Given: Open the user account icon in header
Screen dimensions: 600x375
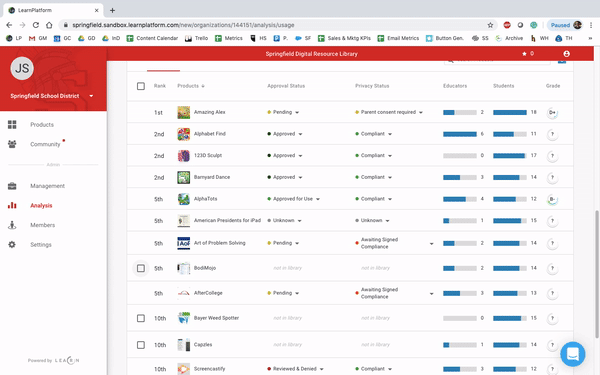Looking at the screenshot, I should [567, 54].
